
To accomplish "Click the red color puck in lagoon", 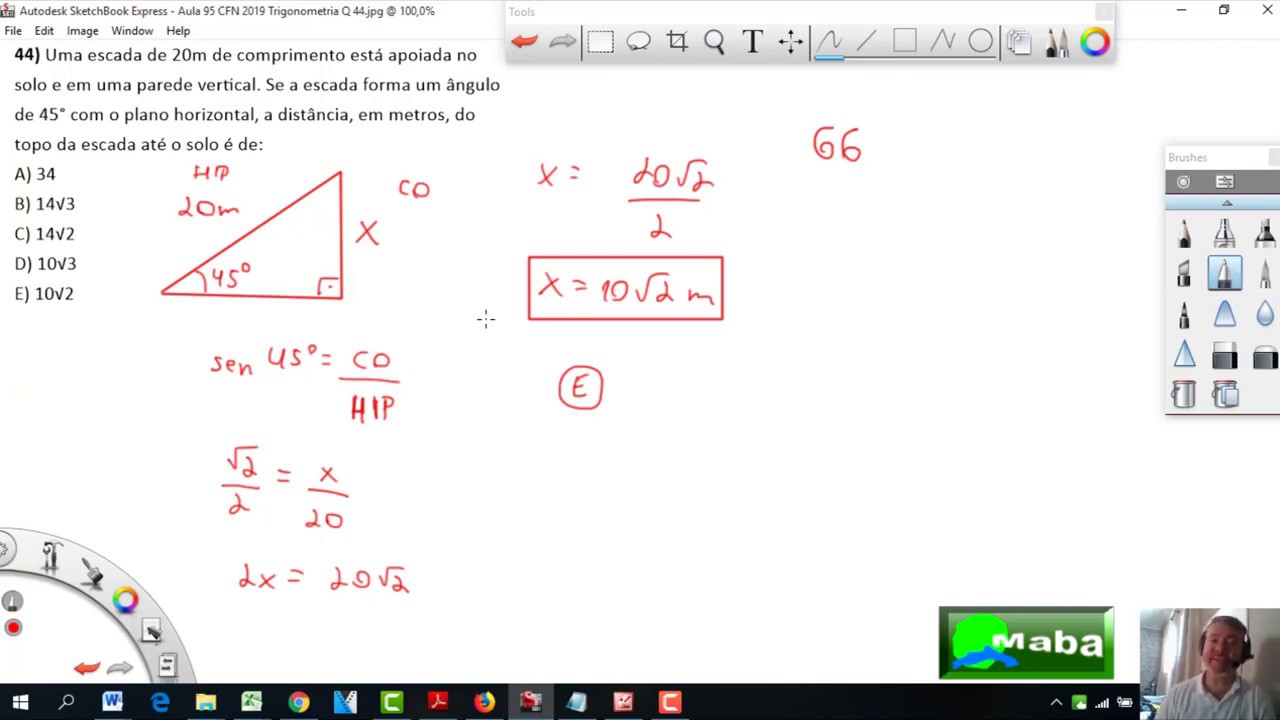I will coord(13,628).
